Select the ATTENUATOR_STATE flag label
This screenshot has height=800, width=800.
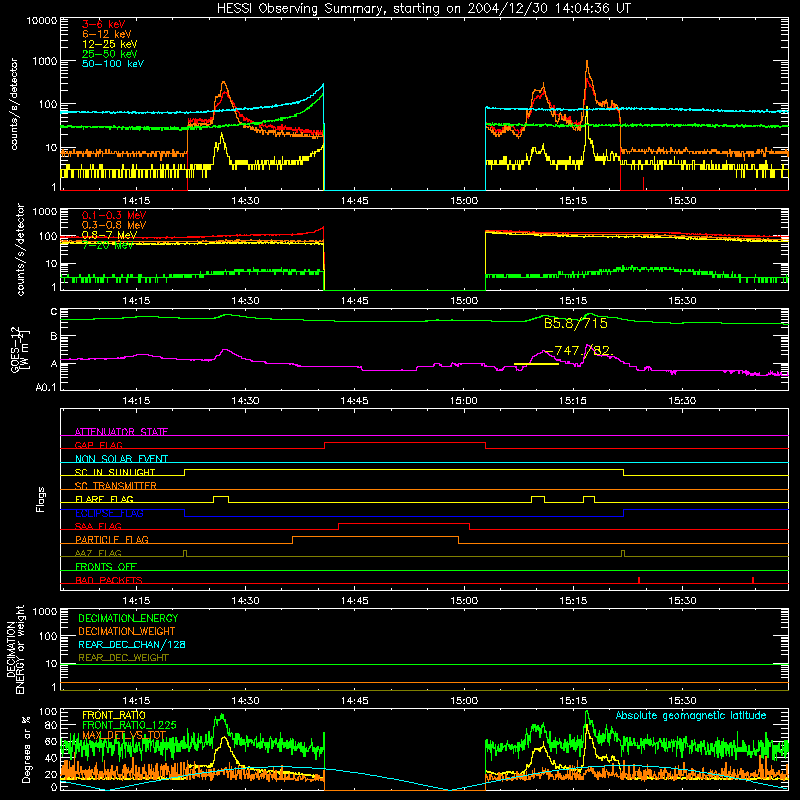click(x=121, y=432)
